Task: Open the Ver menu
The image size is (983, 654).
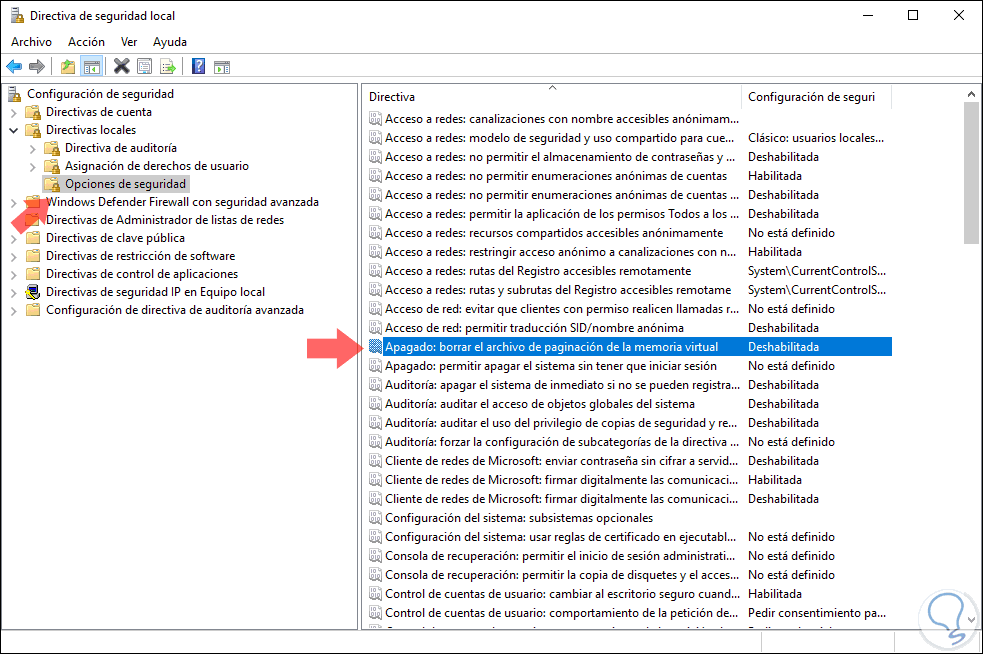Action: 129,42
